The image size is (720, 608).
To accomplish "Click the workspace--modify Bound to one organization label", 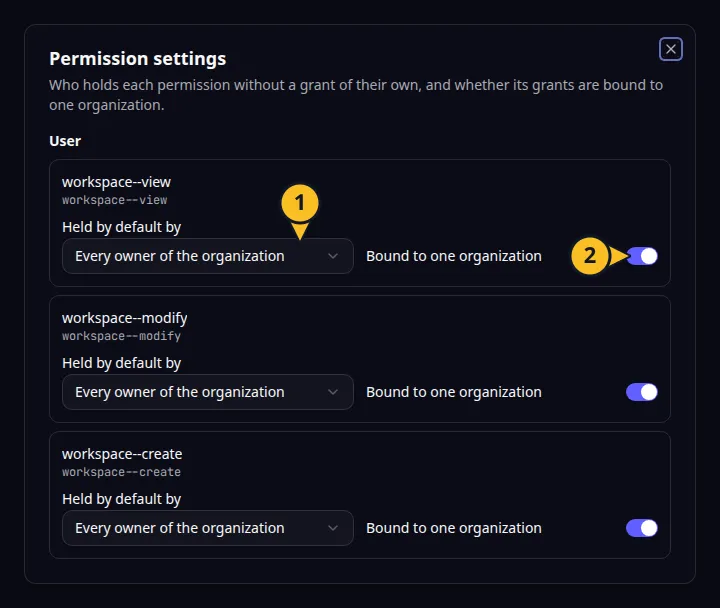I will pos(454,392).
